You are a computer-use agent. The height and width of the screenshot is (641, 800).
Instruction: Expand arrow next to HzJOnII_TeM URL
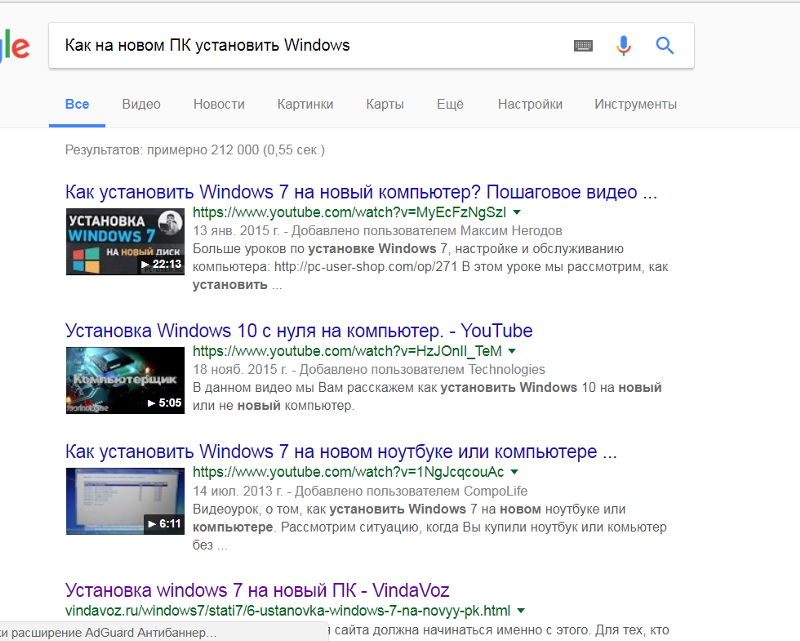tap(512, 351)
